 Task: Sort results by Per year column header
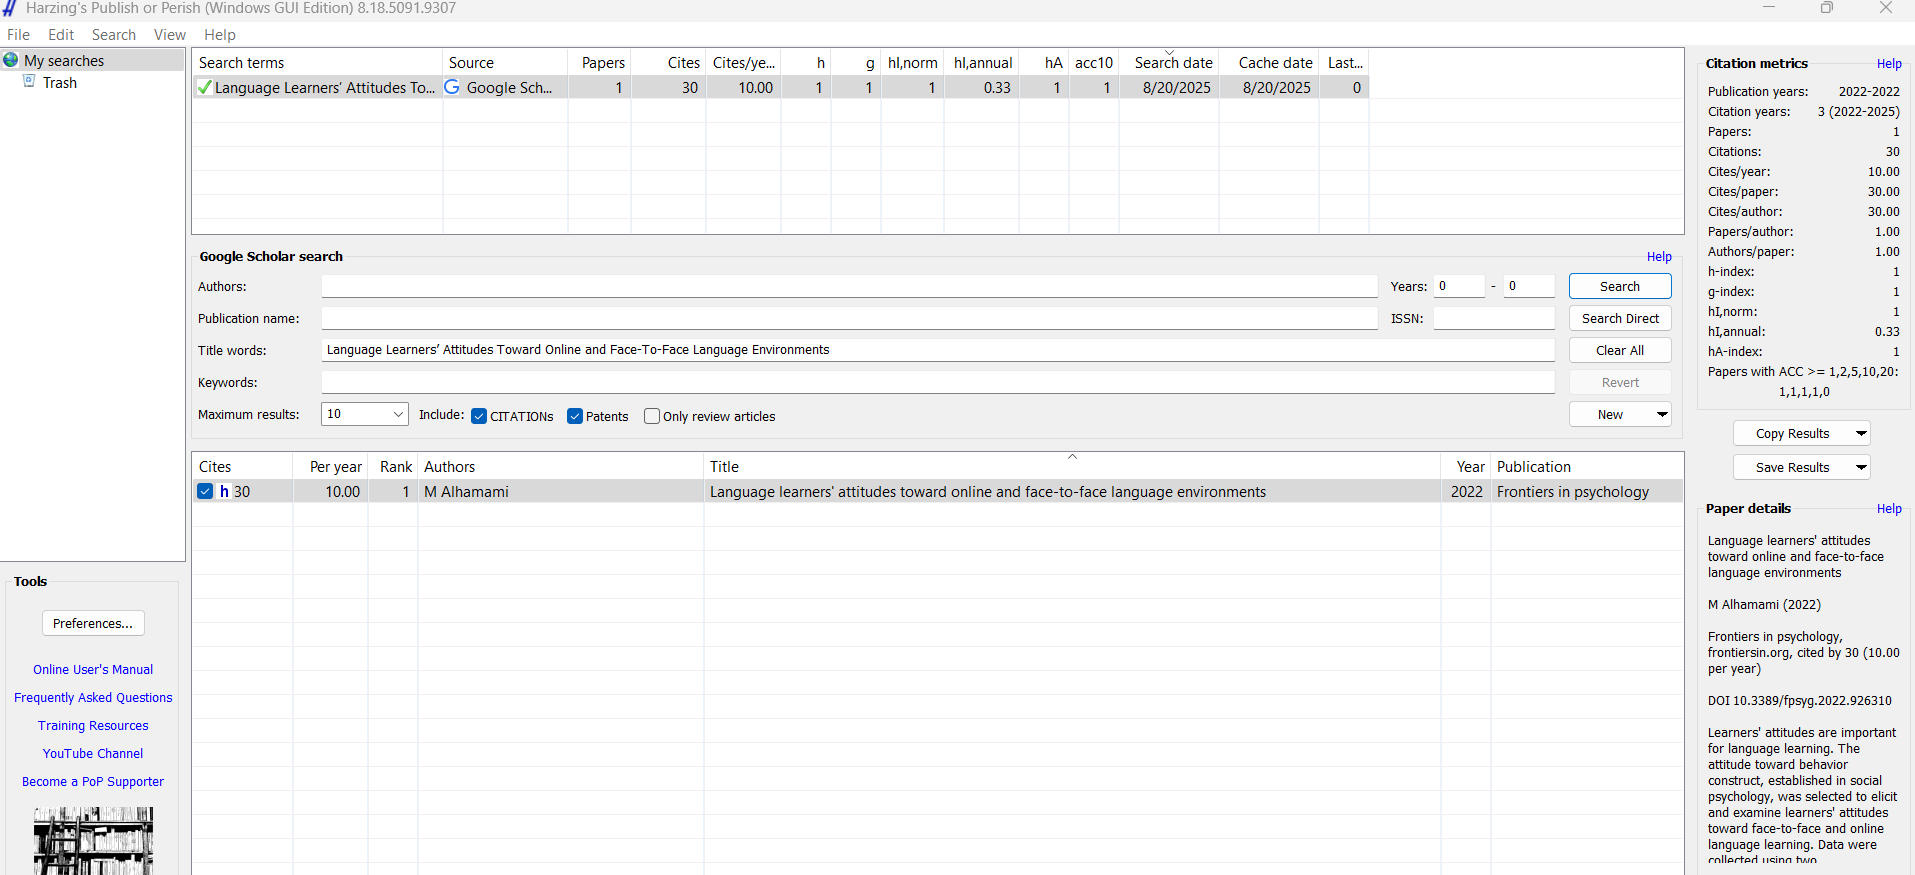331,466
